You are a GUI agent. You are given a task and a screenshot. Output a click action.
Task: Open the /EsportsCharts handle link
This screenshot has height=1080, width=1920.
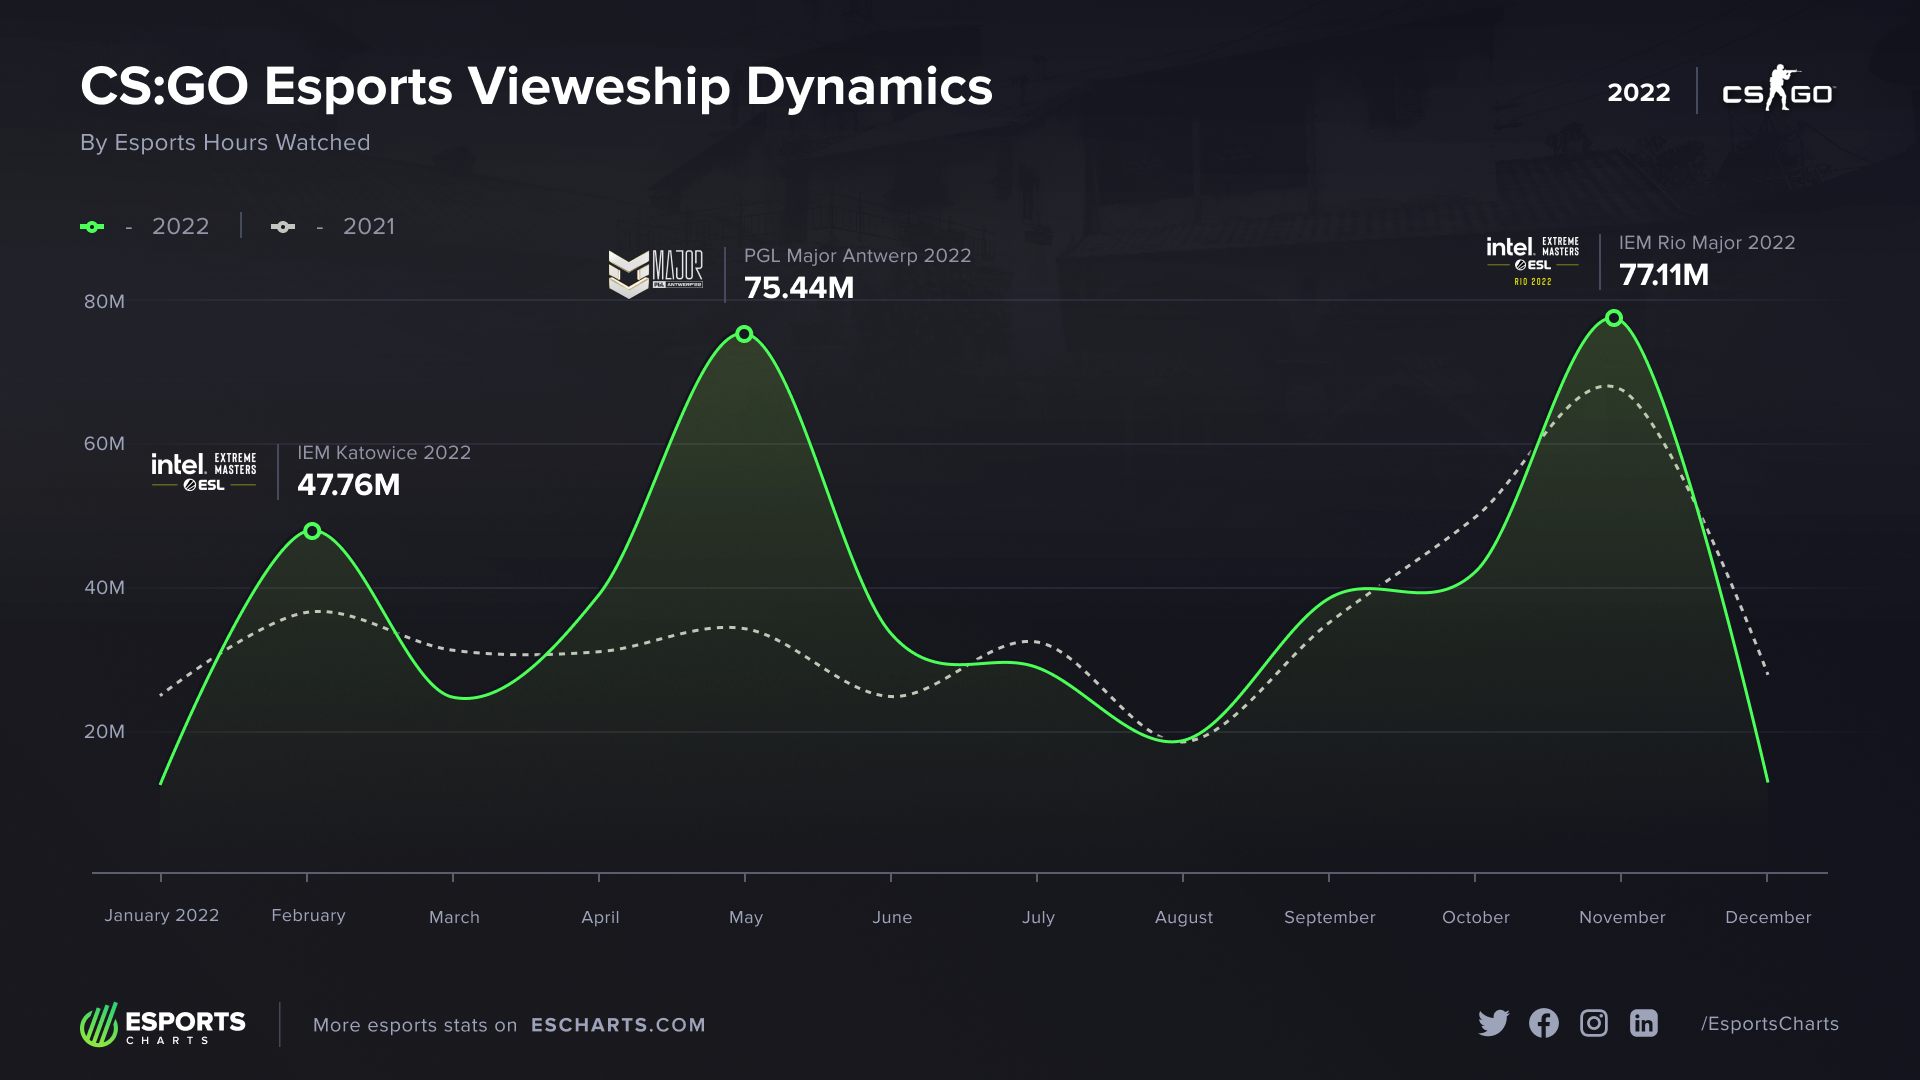click(x=1769, y=1024)
